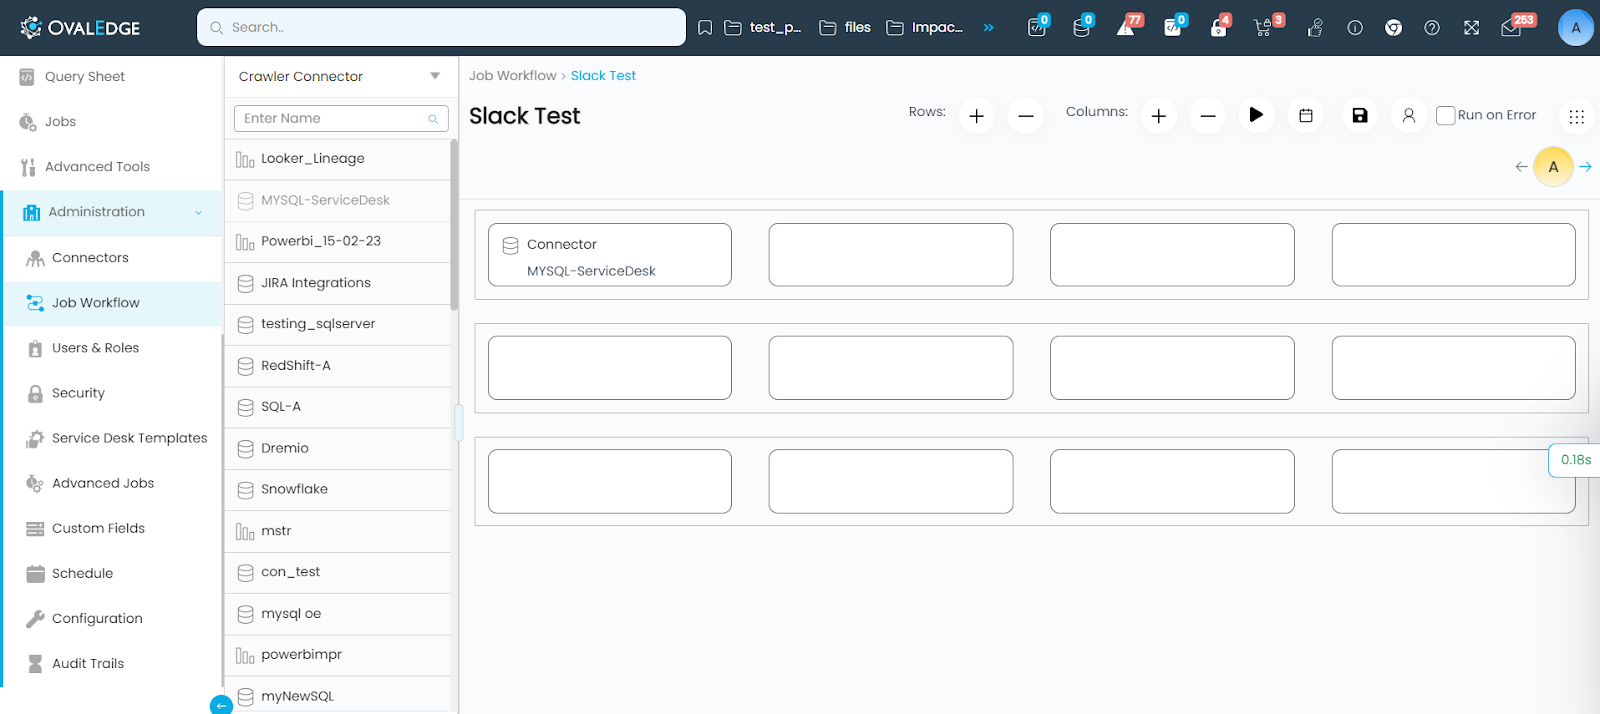This screenshot has width=1600, height=714.
Task: Open Users & Roles in sidebar
Action: 95,348
